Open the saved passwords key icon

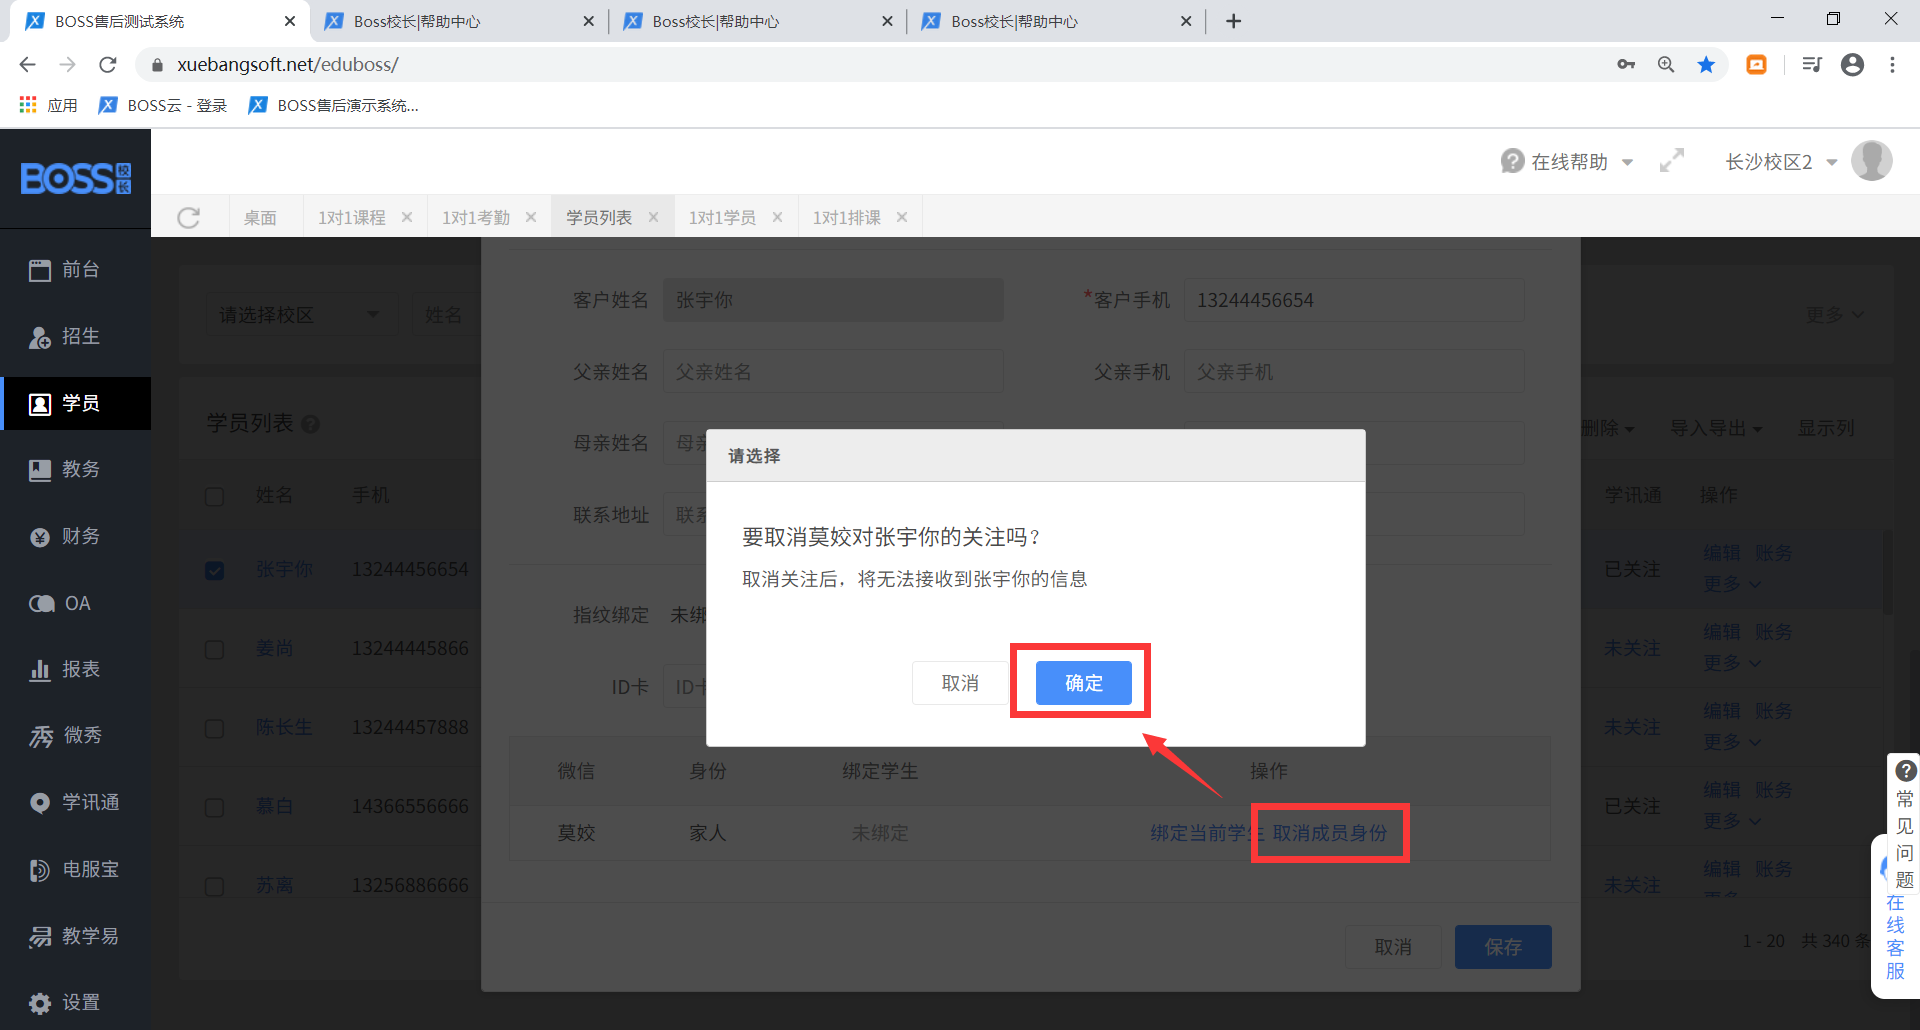[x=1626, y=65]
